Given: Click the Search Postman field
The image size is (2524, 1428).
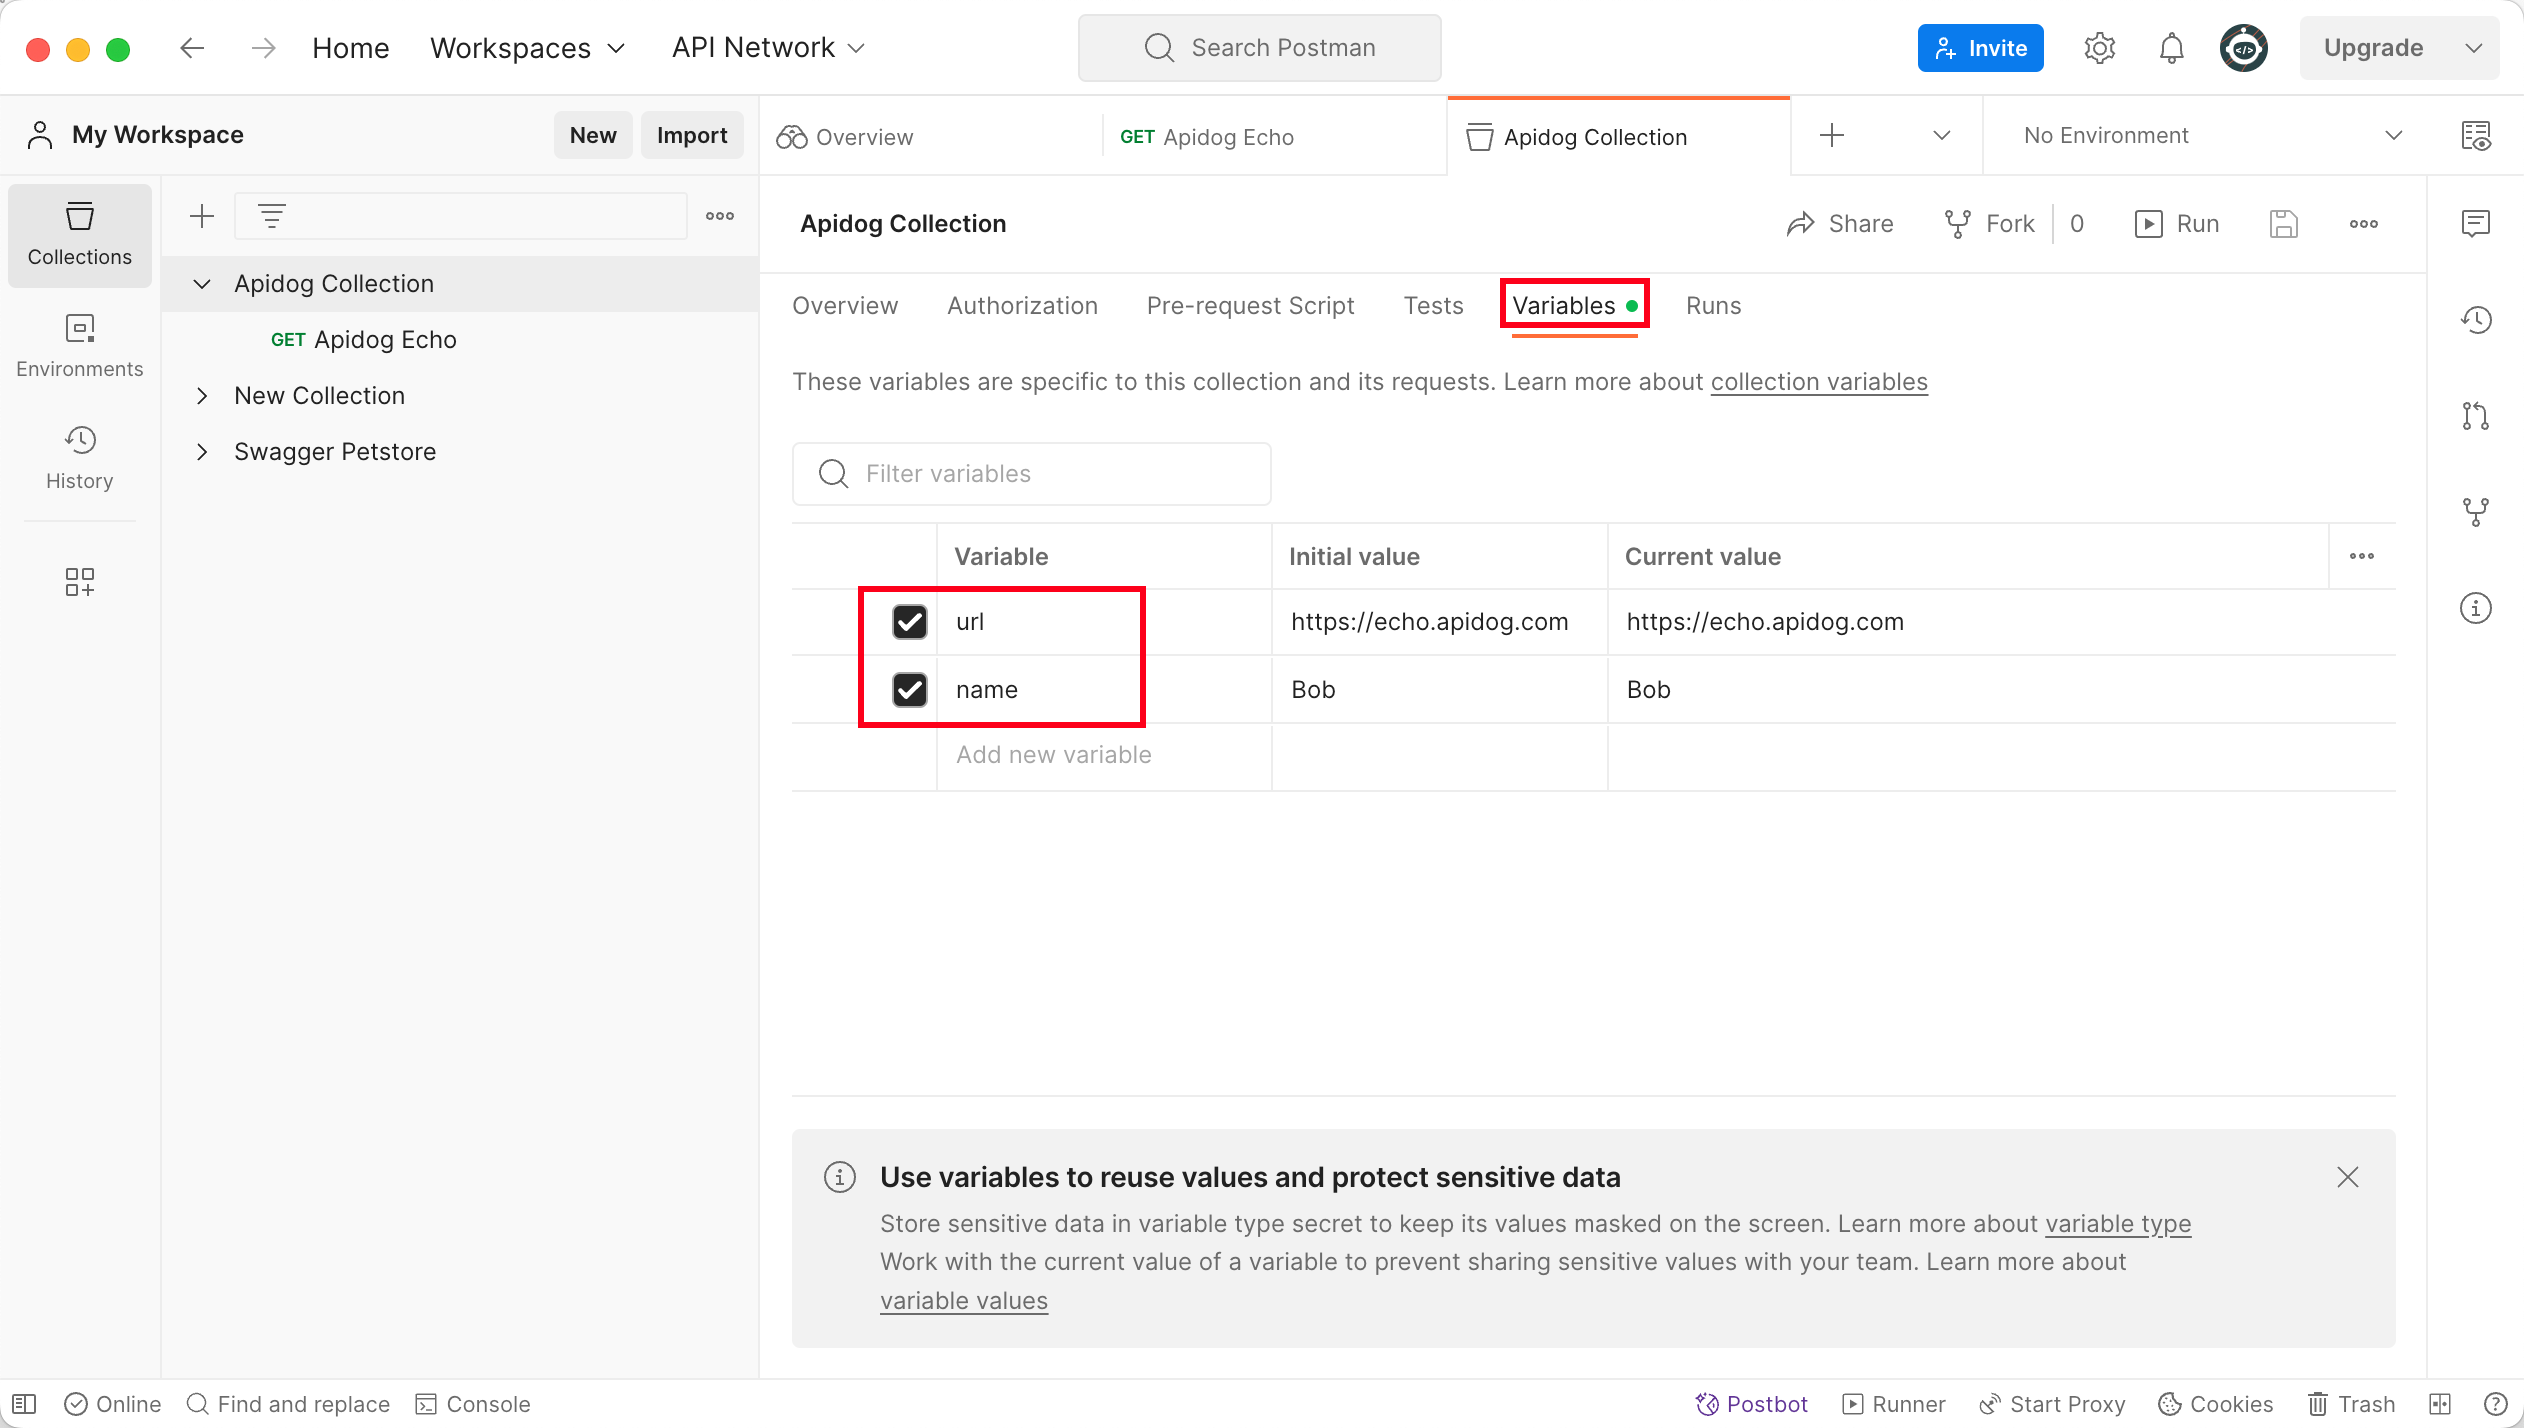Looking at the screenshot, I should tap(1259, 48).
